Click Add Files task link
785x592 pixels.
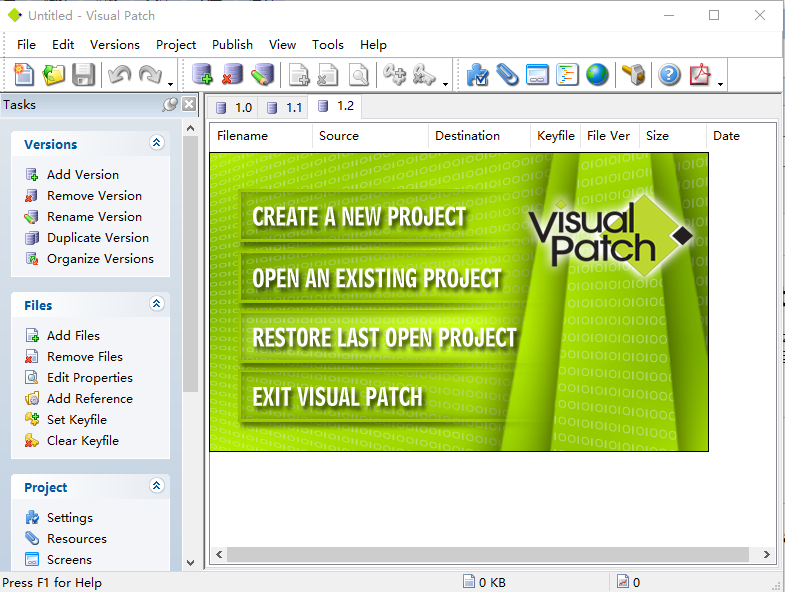pyautogui.click(x=73, y=336)
